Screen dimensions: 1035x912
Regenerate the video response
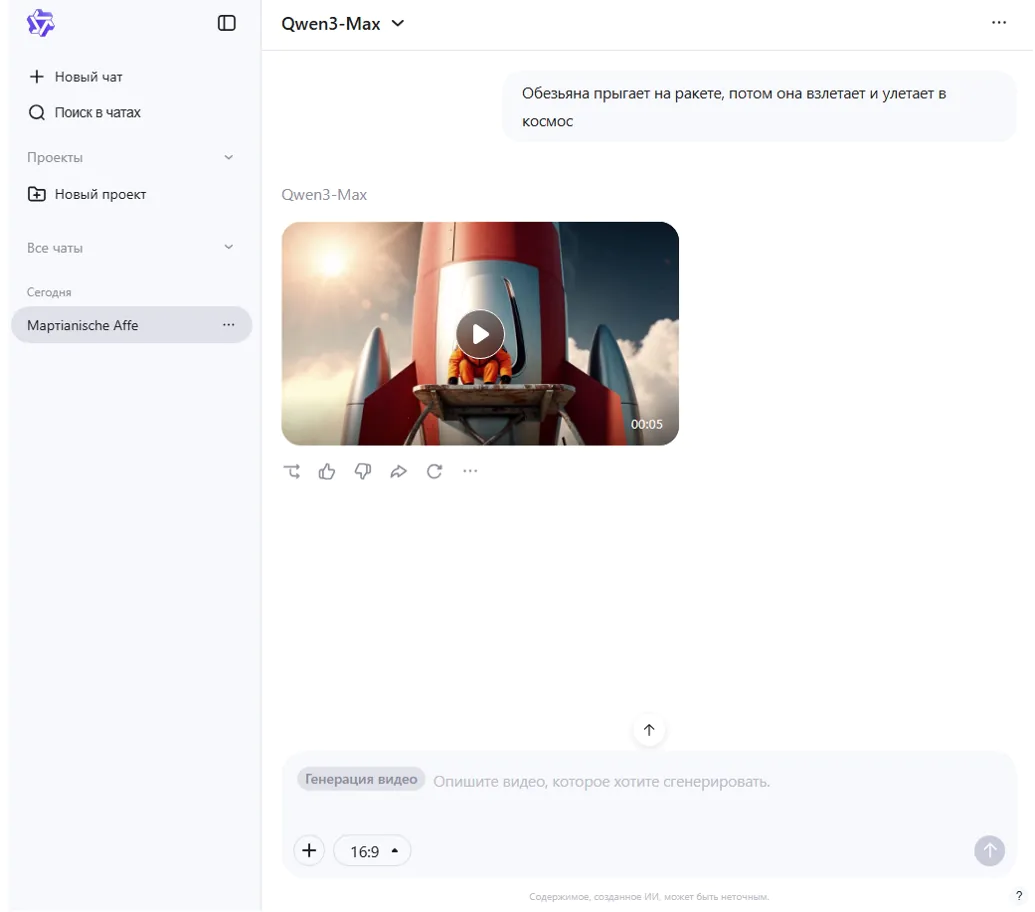click(434, 471)
